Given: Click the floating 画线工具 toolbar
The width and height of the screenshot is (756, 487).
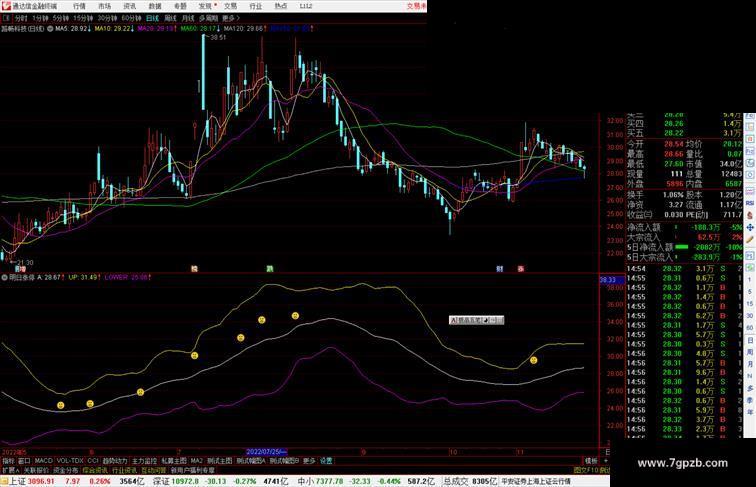Looking at the screenshot, I should [x=476, y=320].
